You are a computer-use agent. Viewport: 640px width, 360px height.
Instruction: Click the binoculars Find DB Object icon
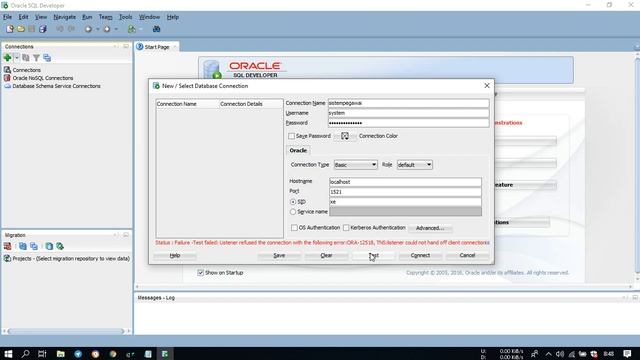[x=156, y=29]
